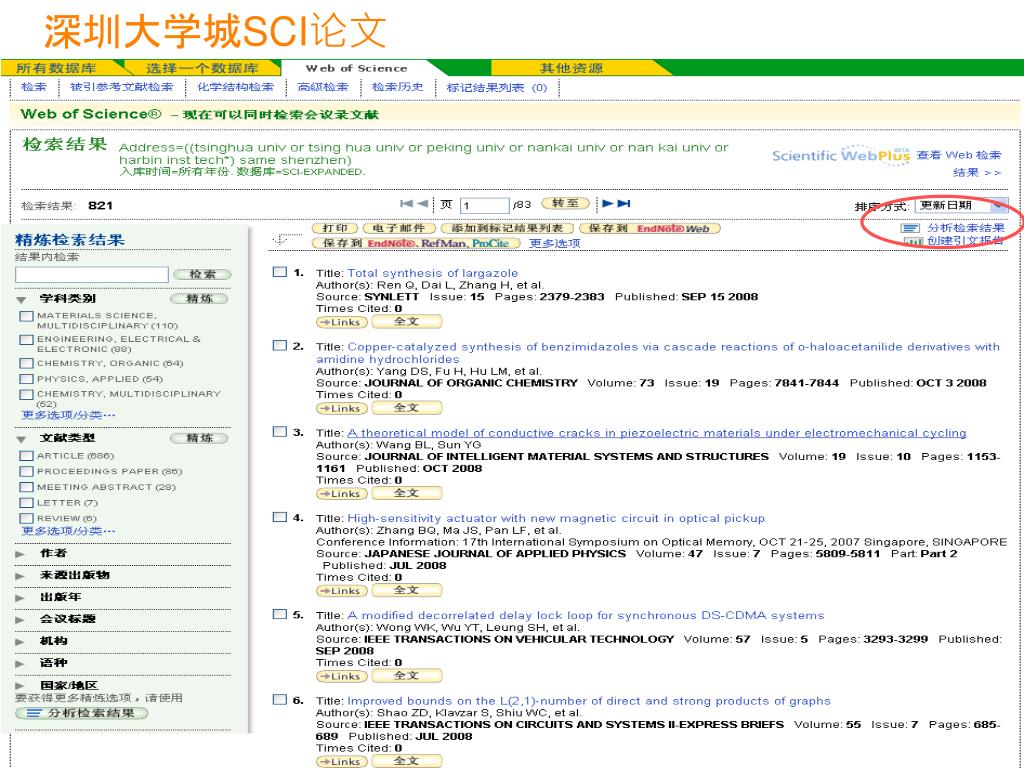Open 被引参考文献检索 in the search menu
The image size is (1024, 768).
pos(121,87)
